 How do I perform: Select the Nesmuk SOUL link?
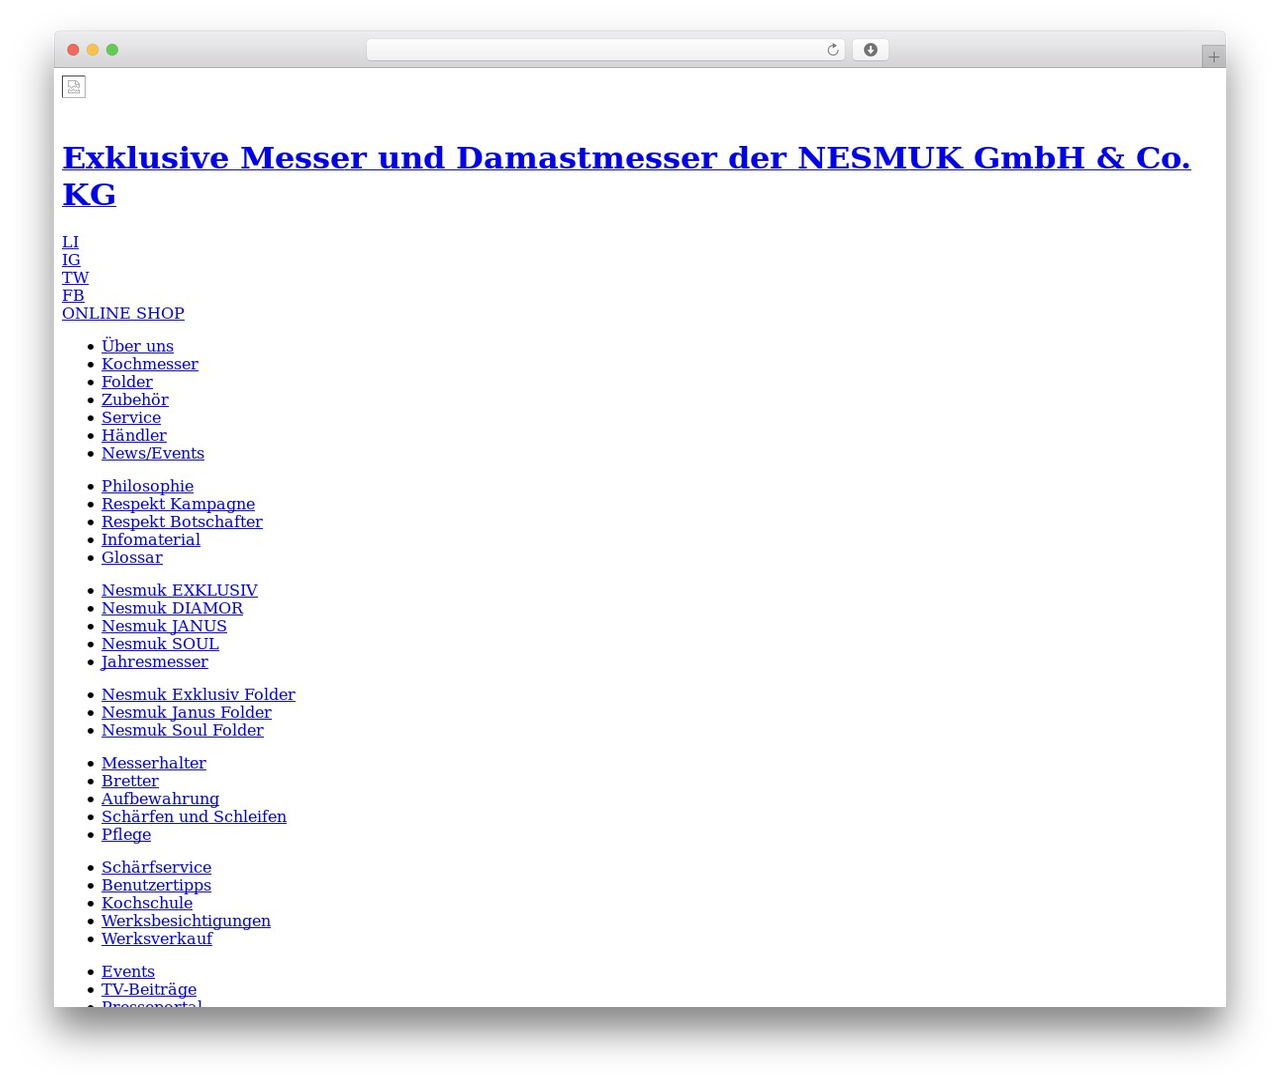[160, 645]
